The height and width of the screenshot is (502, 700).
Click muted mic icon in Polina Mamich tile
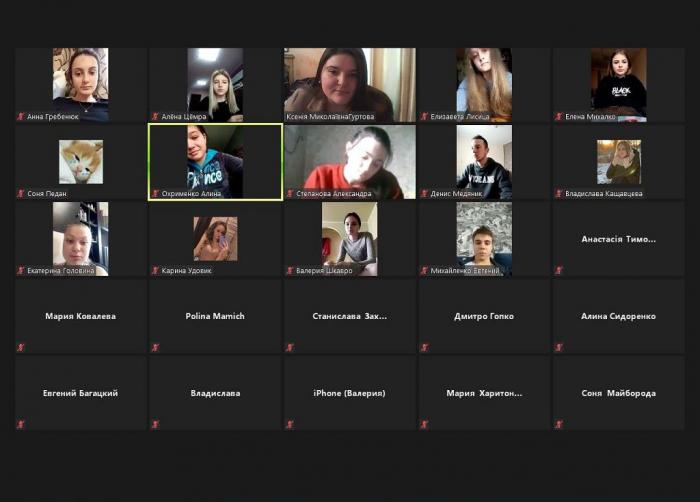point(155,347)
